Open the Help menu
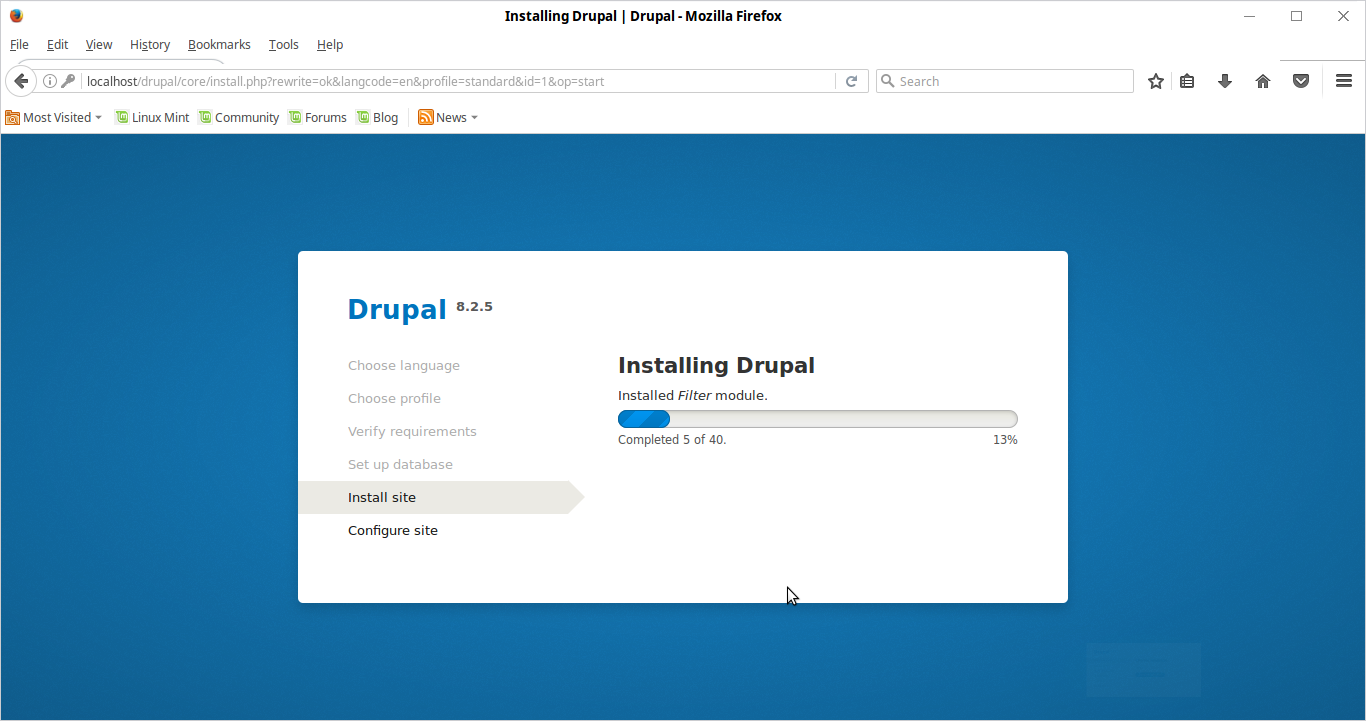 coord(330,44)
